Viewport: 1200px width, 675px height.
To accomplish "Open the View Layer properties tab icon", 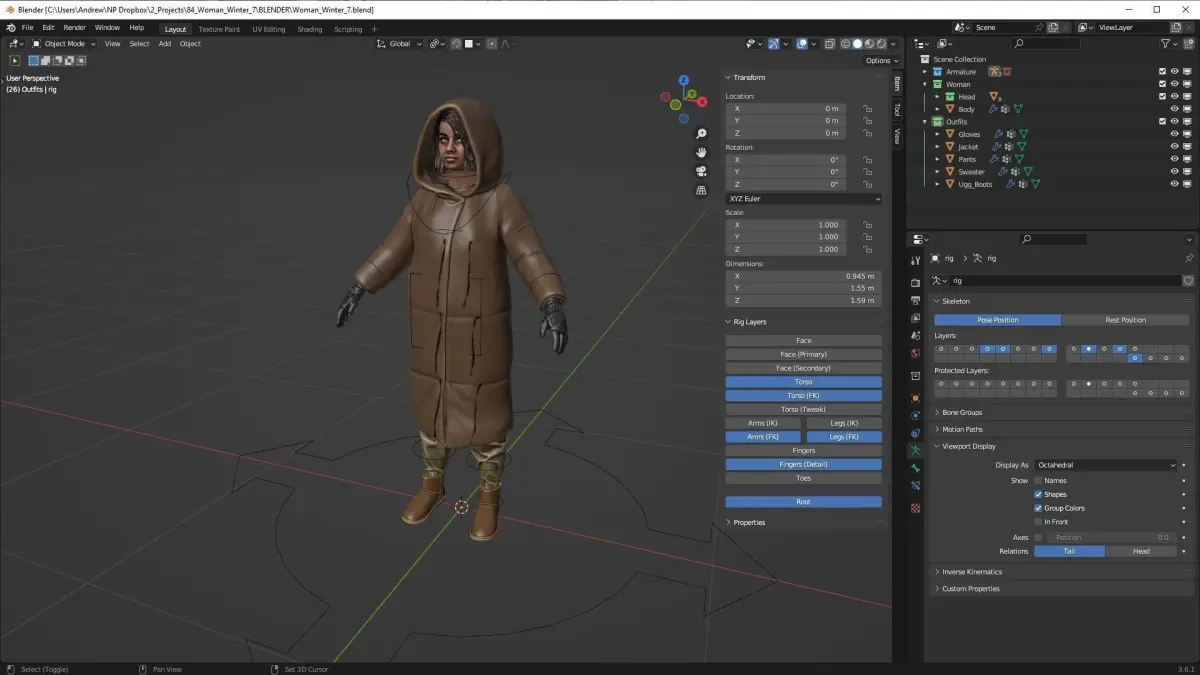I will (x=915, y=318).
